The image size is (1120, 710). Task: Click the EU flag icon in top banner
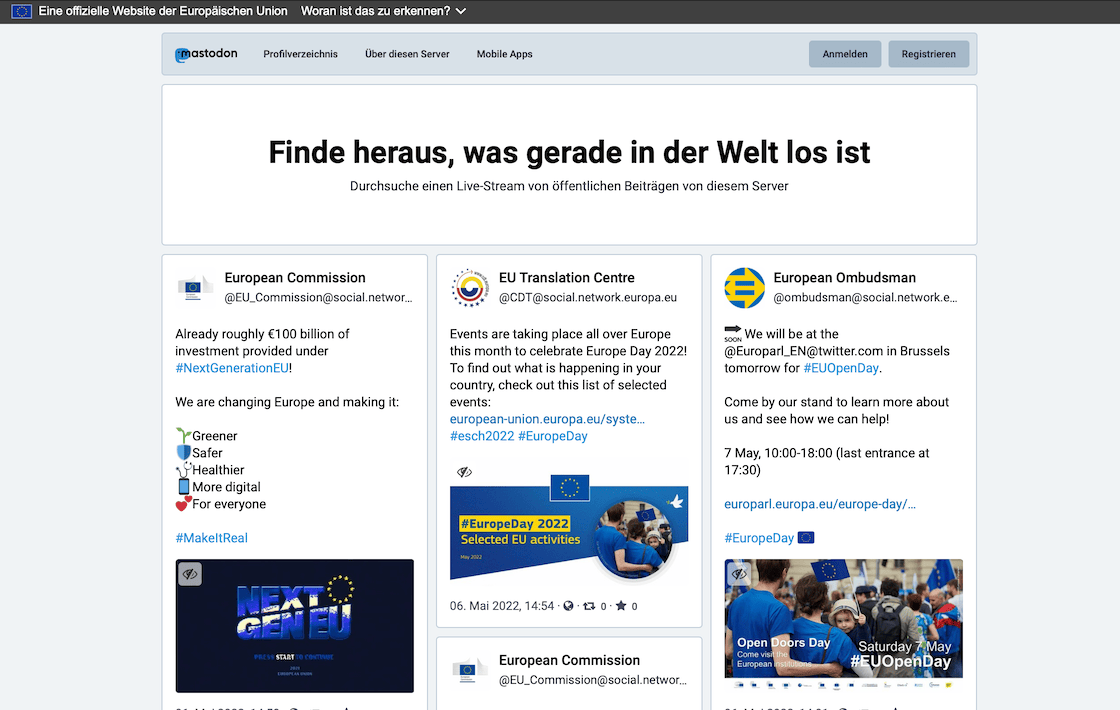pos(21,11)
